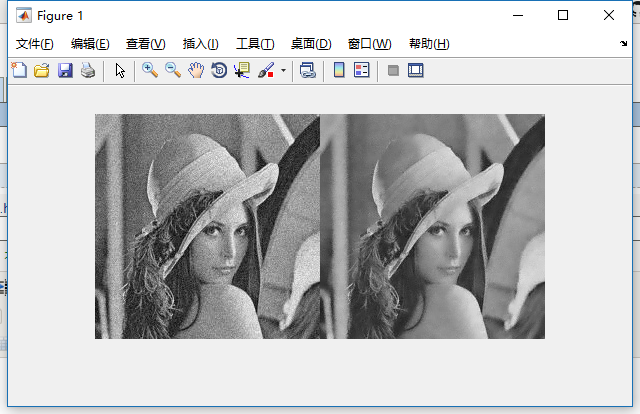Select the Pan hand tool
The width and height of the screenshot is (640, 414).
click(x=196, y=70)
